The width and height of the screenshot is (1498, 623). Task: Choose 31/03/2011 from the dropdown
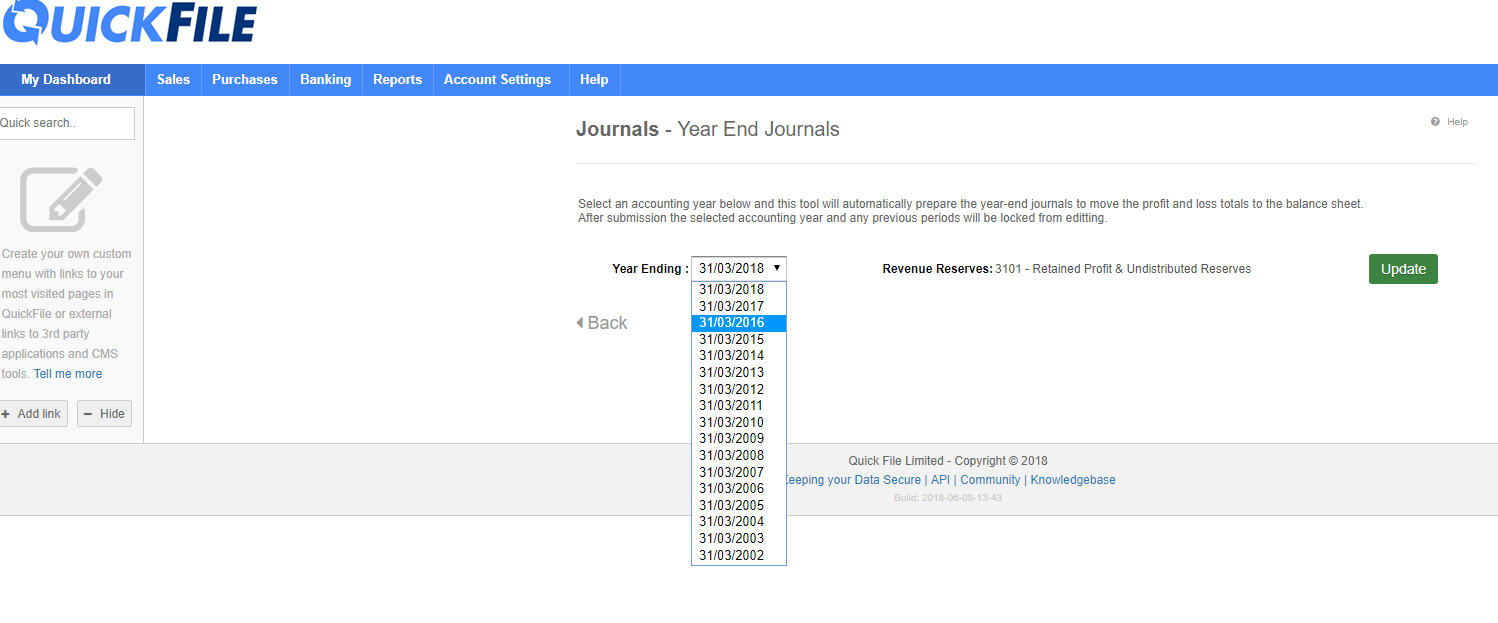[739, 406]
